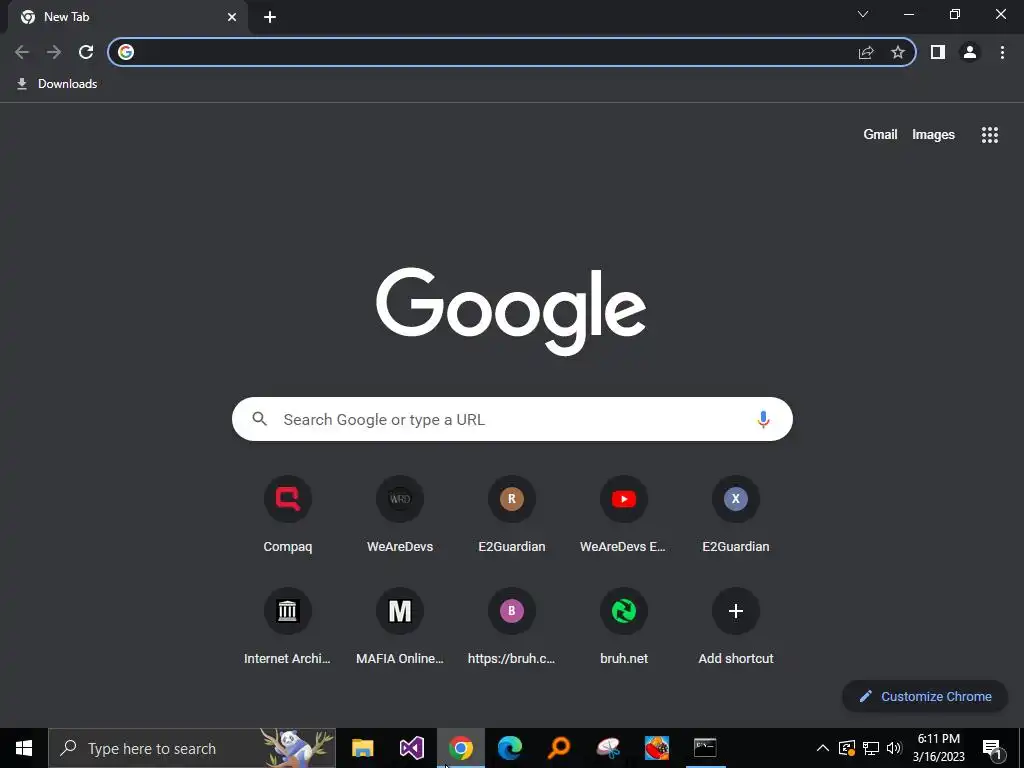Viewport: 1024px width, 768px height.
Task: Open the Windows Start menu
Action: coord(24,748)
